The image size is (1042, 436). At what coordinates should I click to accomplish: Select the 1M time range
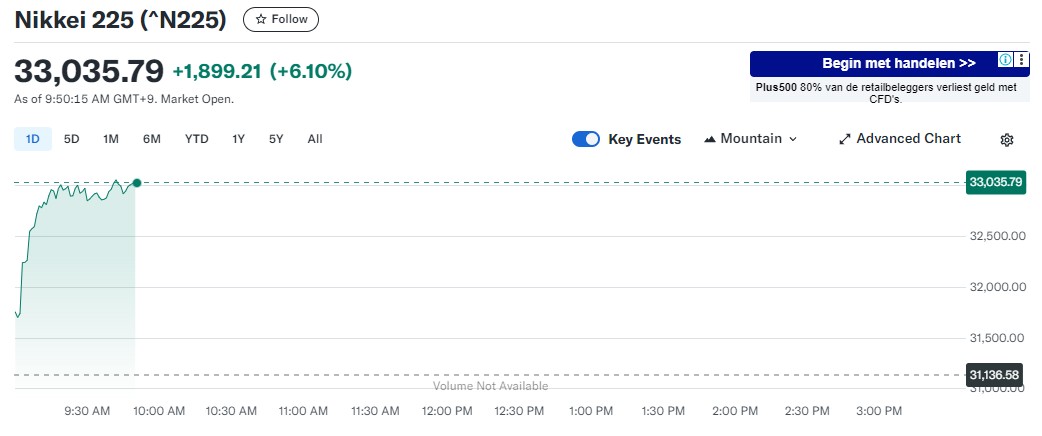111,139
